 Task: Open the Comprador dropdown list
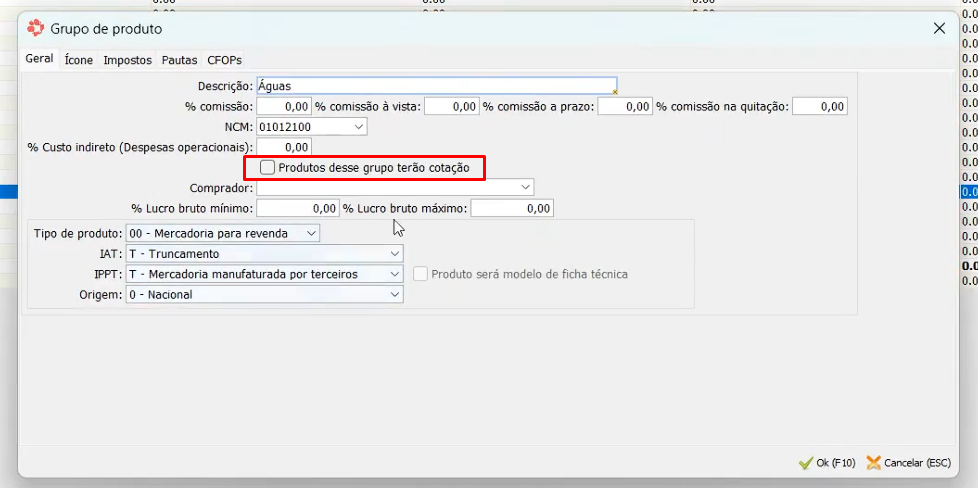pos(525,187)
